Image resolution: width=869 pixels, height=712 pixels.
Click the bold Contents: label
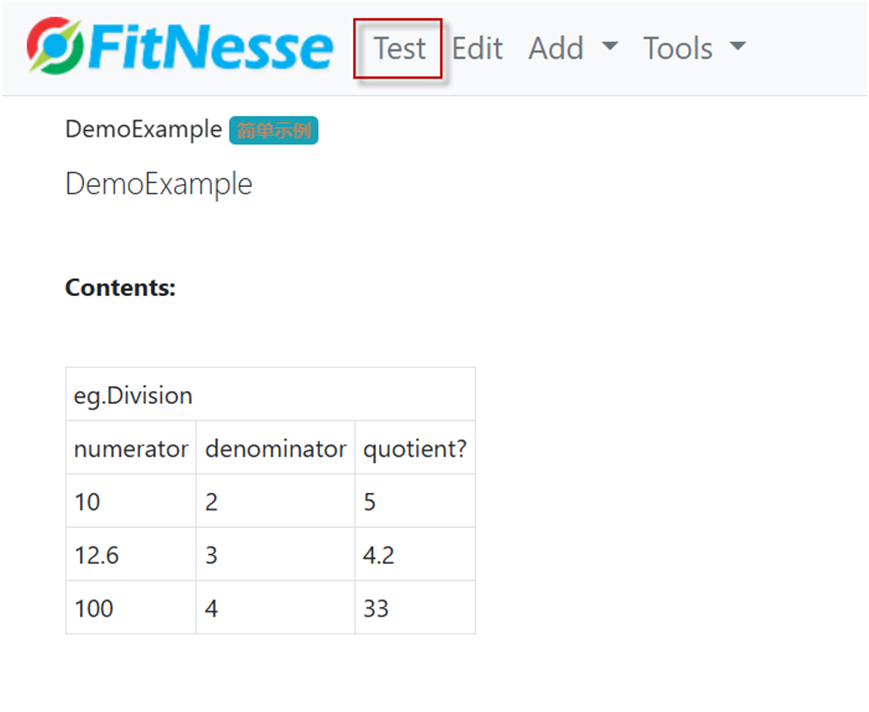click(120, 288)
